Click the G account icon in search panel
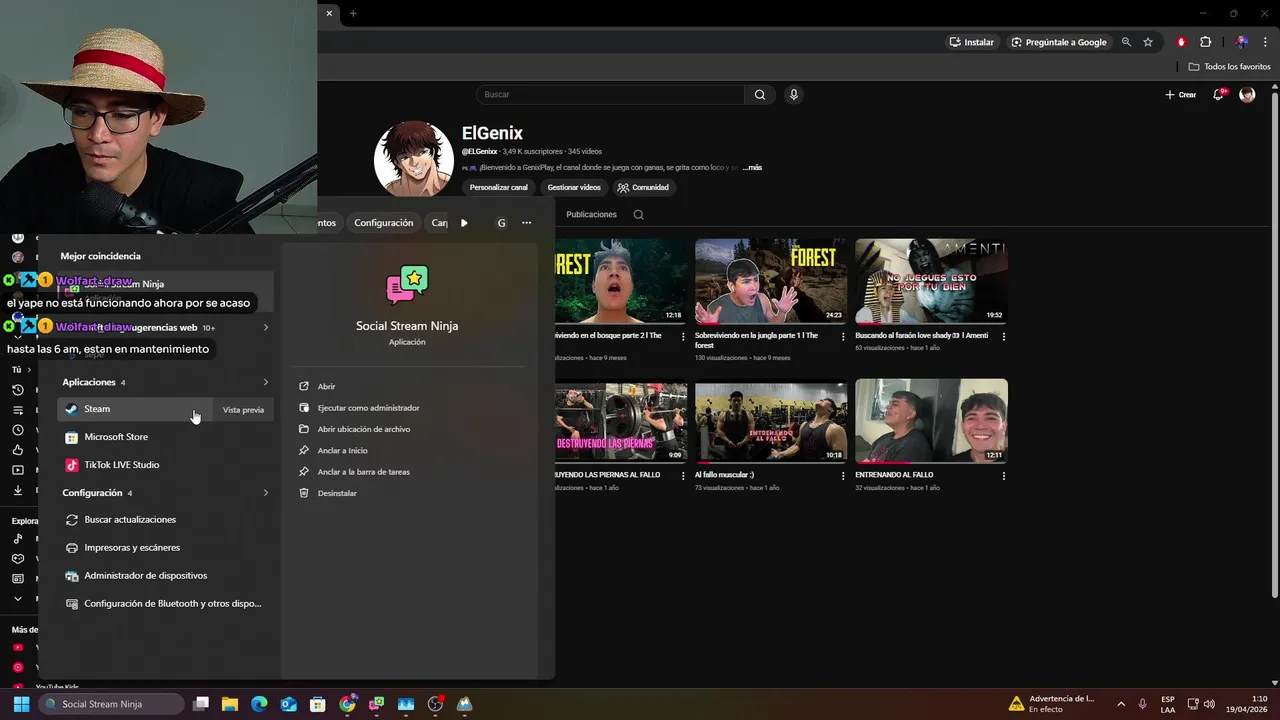Screen dimensions: 1280x720 point(501,223)
